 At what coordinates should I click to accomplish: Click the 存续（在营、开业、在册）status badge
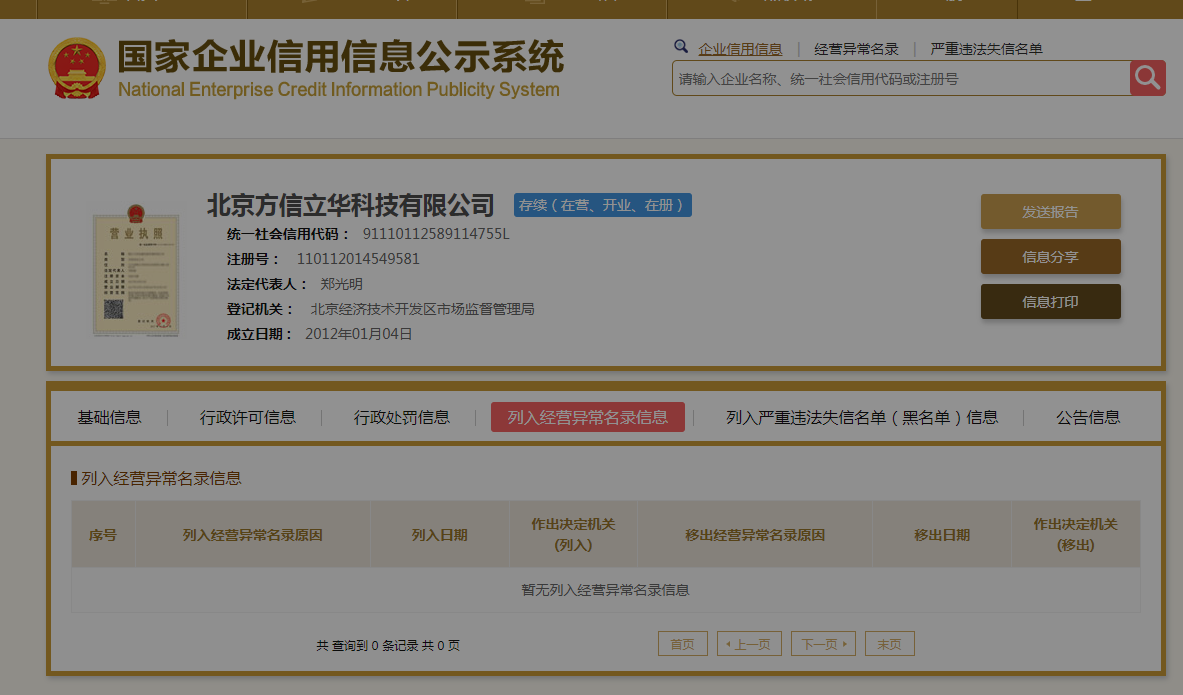point(603,205)
